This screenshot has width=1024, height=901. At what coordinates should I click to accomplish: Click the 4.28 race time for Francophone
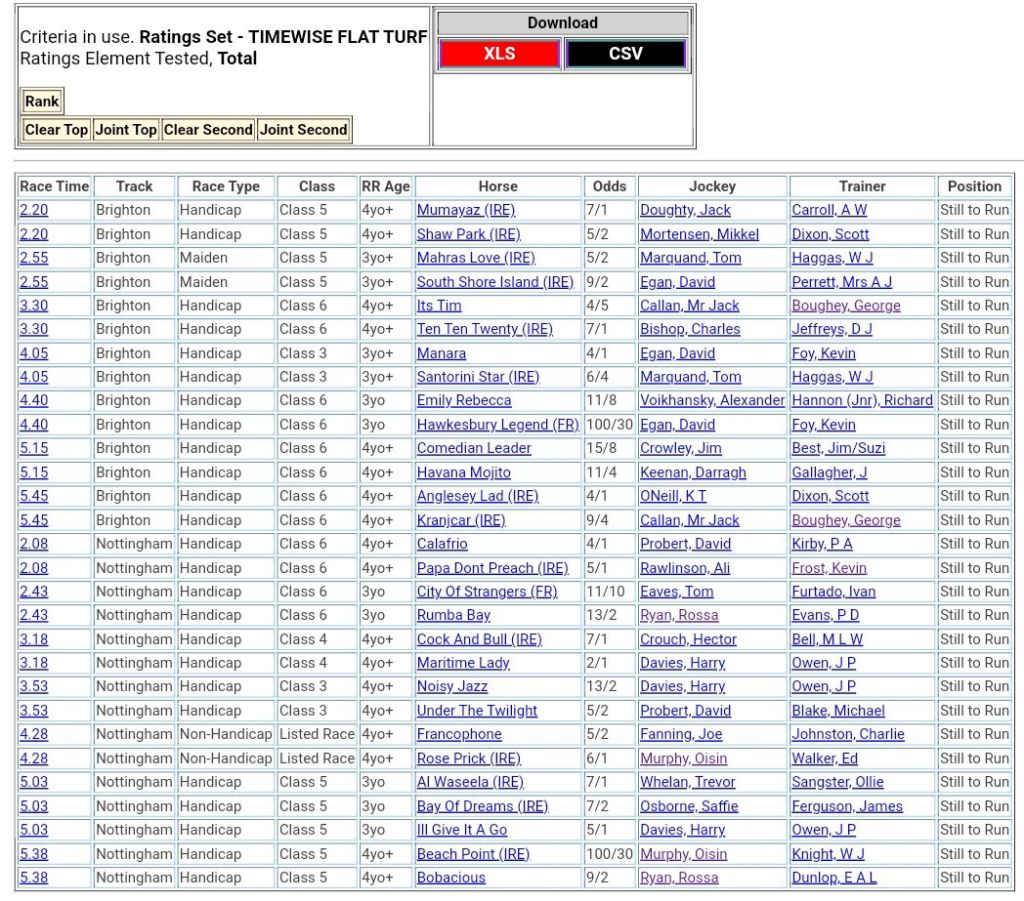[x=33, y=734]
